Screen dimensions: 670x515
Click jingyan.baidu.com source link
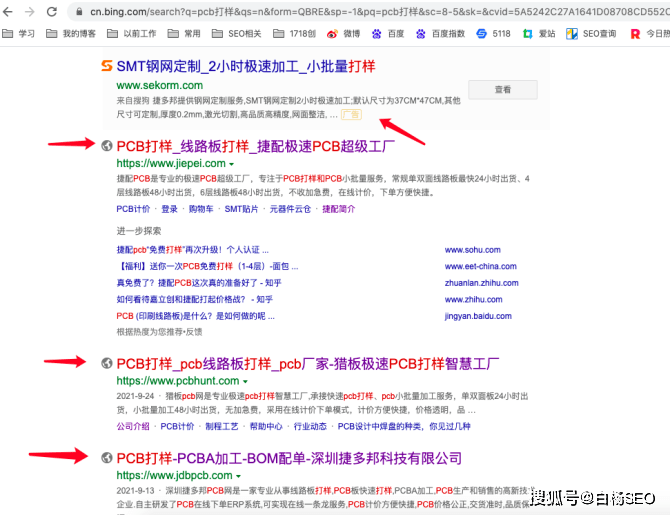[478, 316]
